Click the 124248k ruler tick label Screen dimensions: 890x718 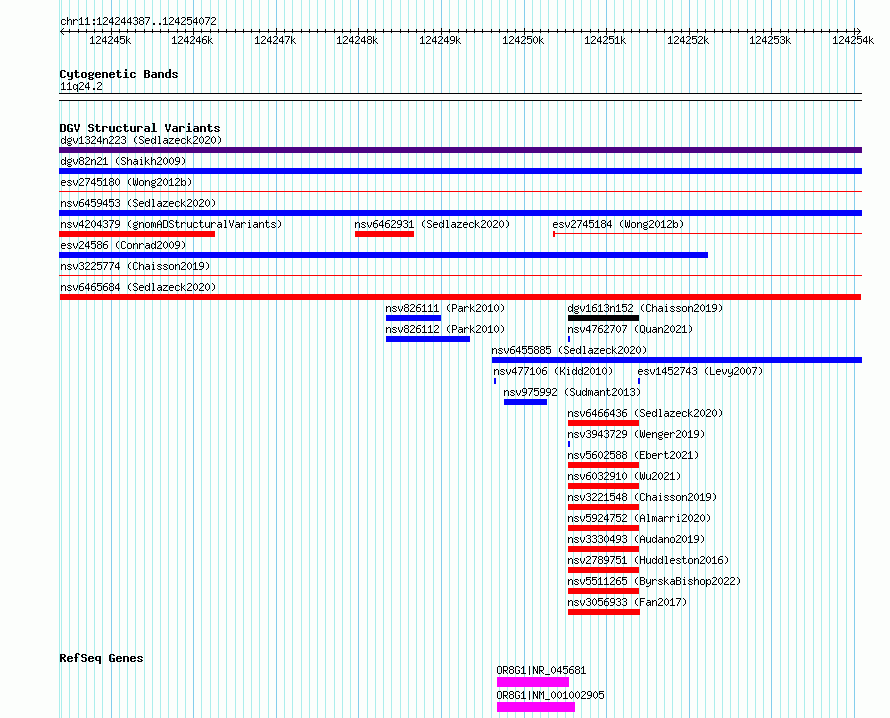coord(358,40)
